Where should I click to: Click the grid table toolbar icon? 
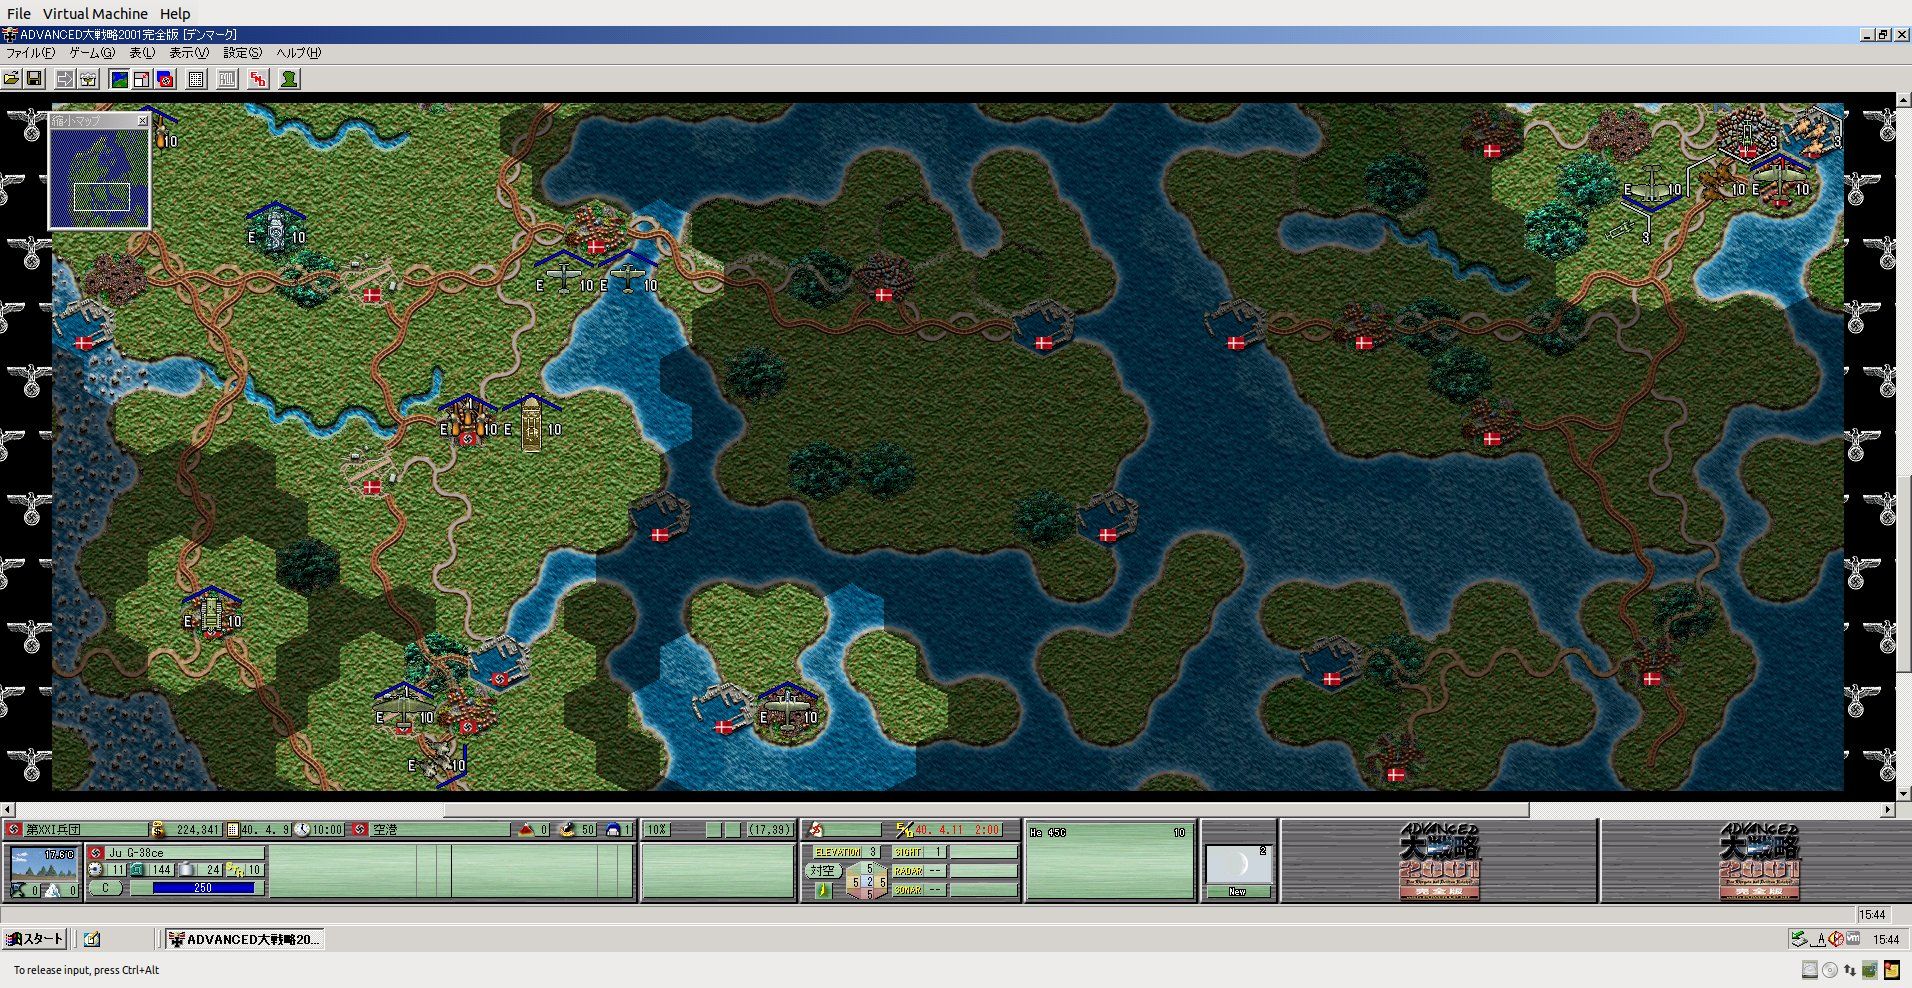pyautogui.click(x=197, y=79)
